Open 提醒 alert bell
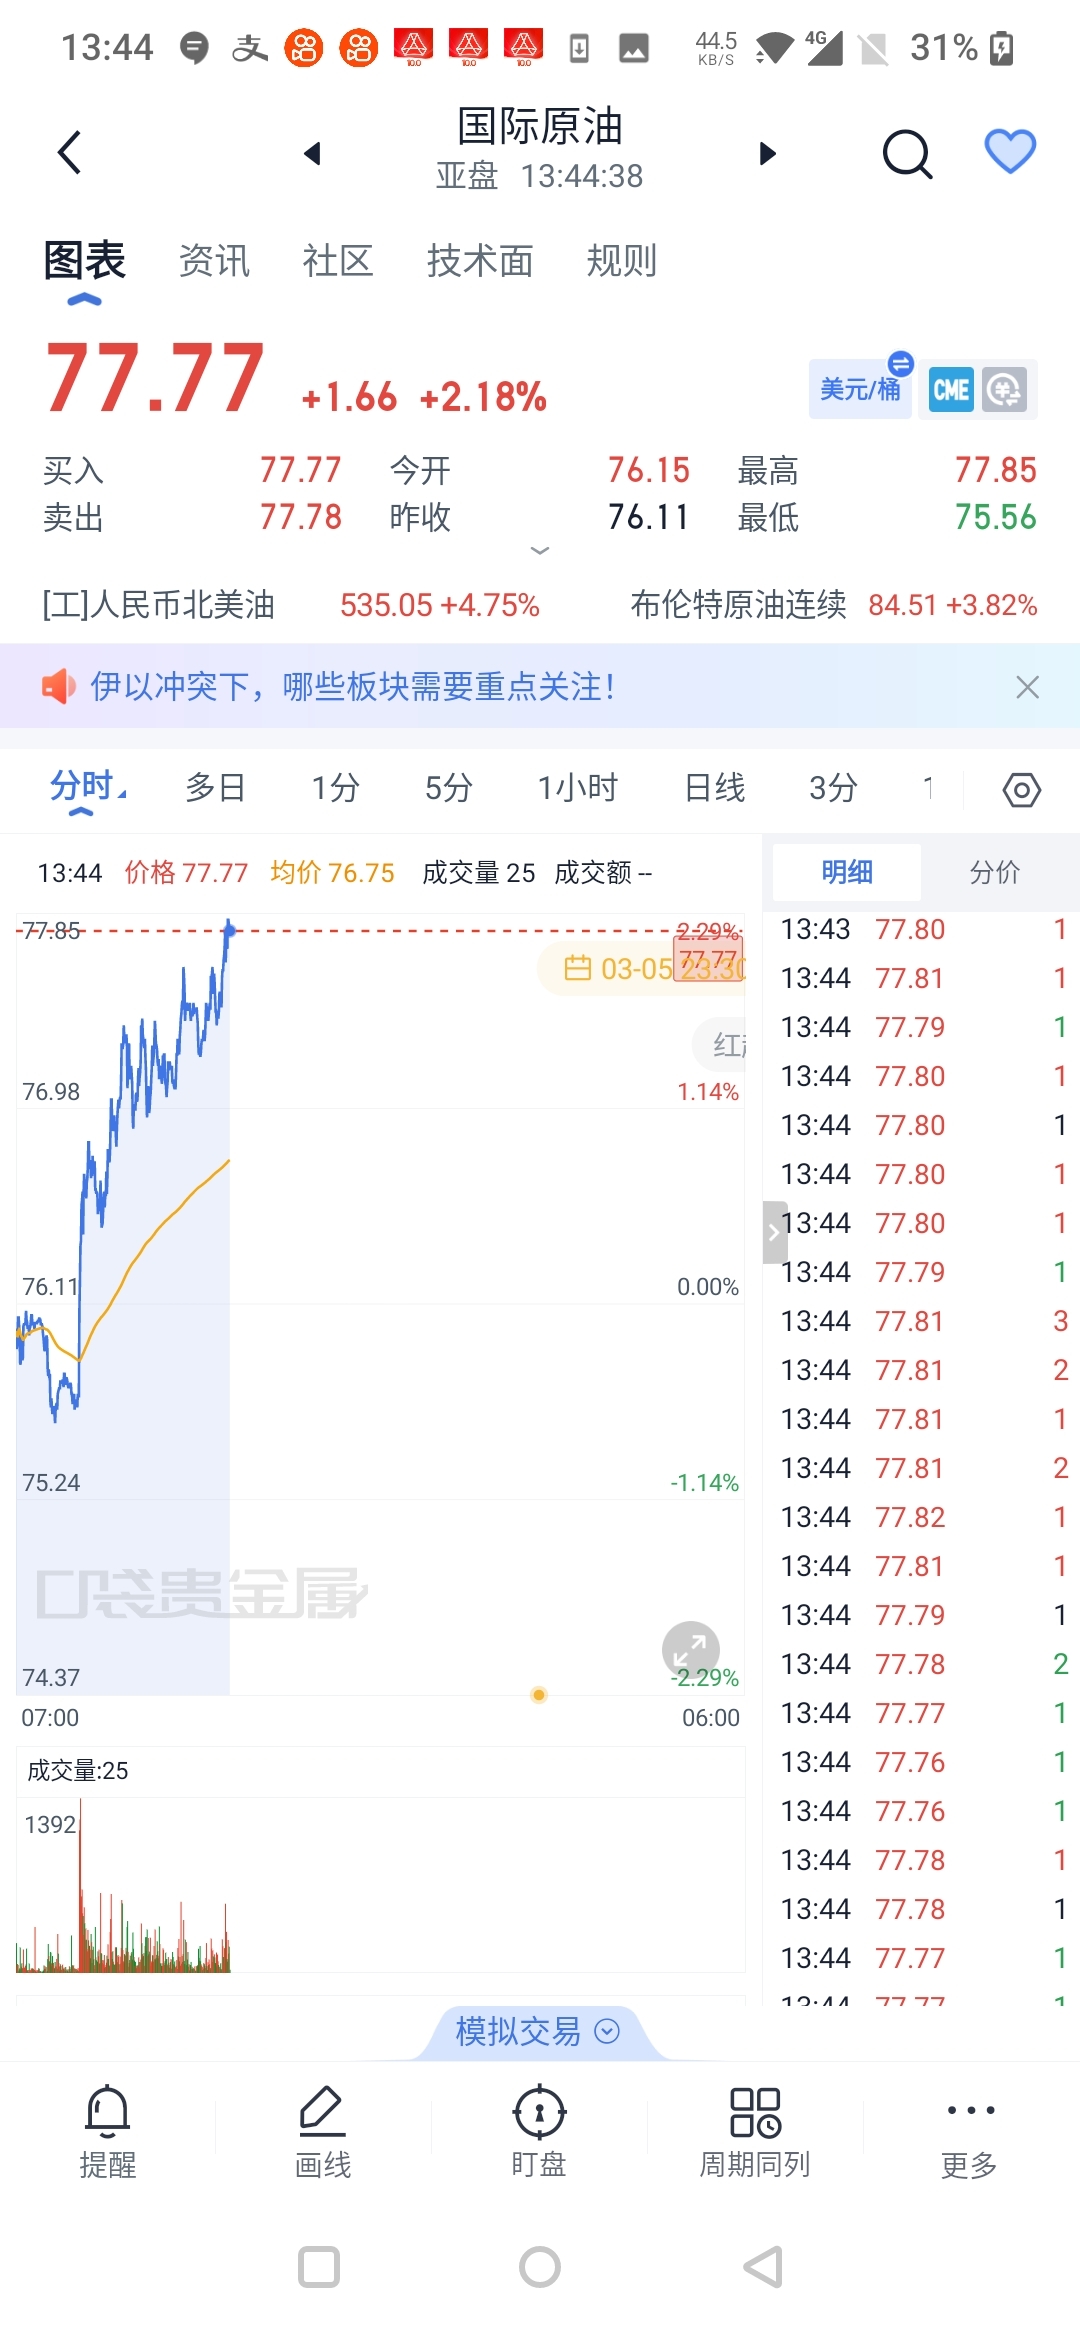The width and height of the screenshot is (1080, 2340). (107, 2132)
